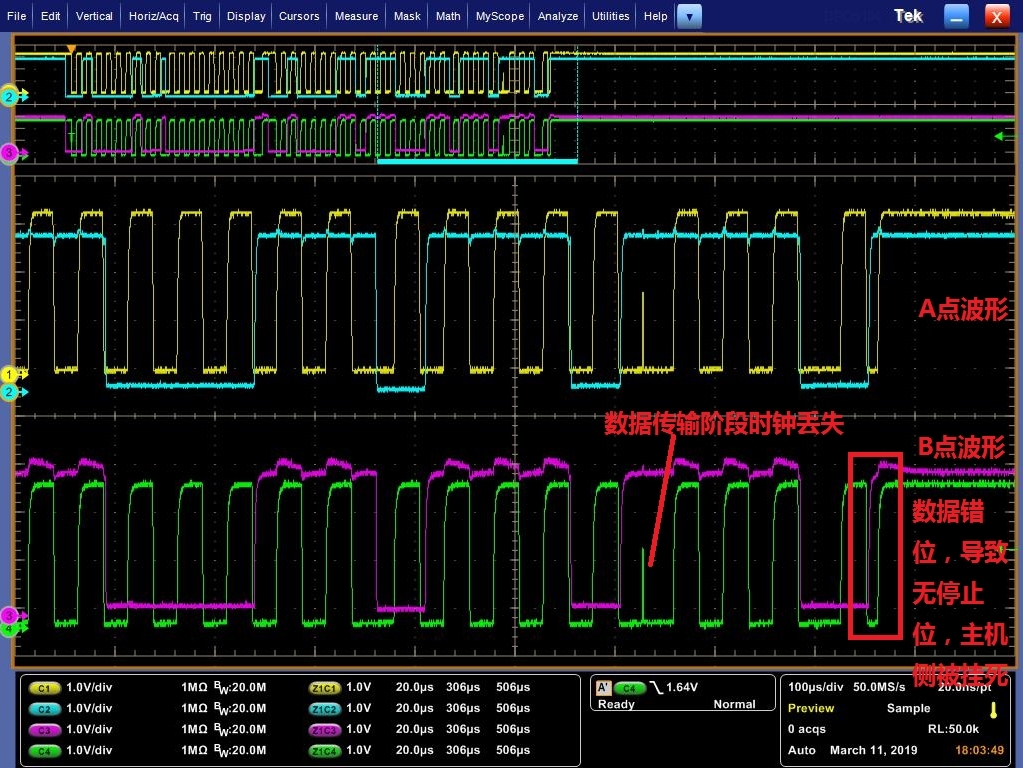This screenshot has width=1023, height=768.
Task: Open the Horiz/Acq menu
Action: [154, 16]
